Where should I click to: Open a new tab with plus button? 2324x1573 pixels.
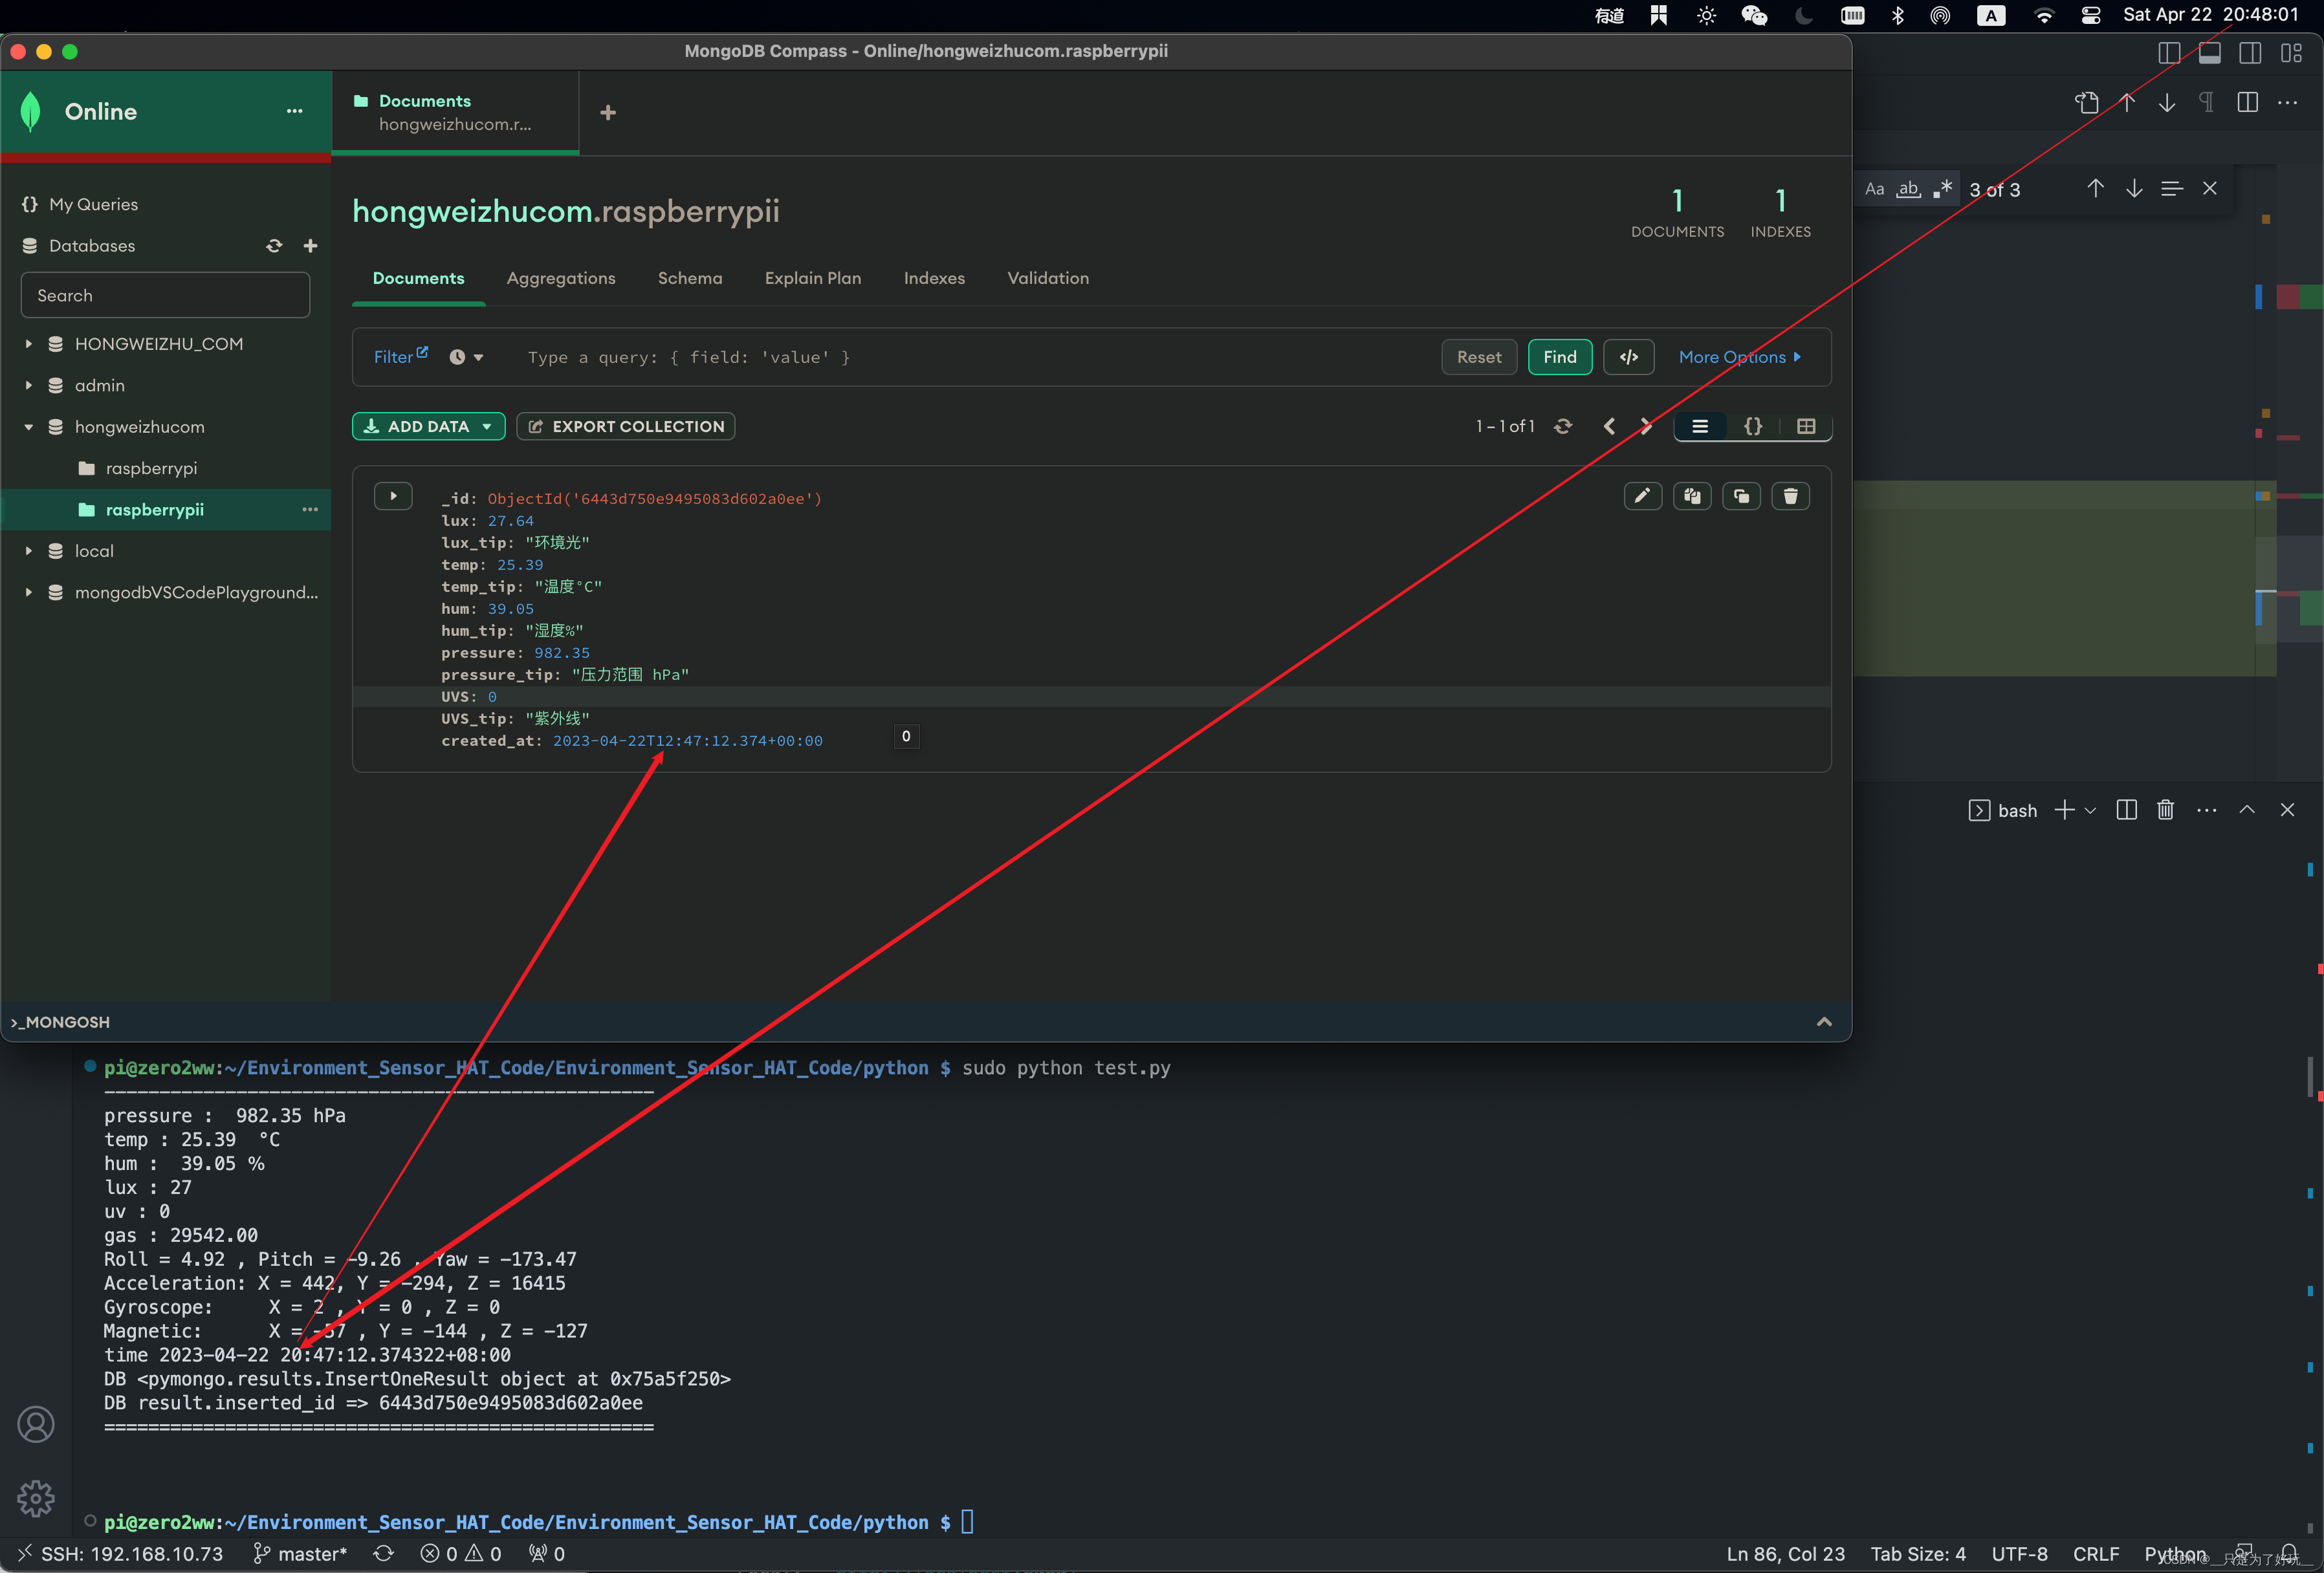click(x=608, y=113)
